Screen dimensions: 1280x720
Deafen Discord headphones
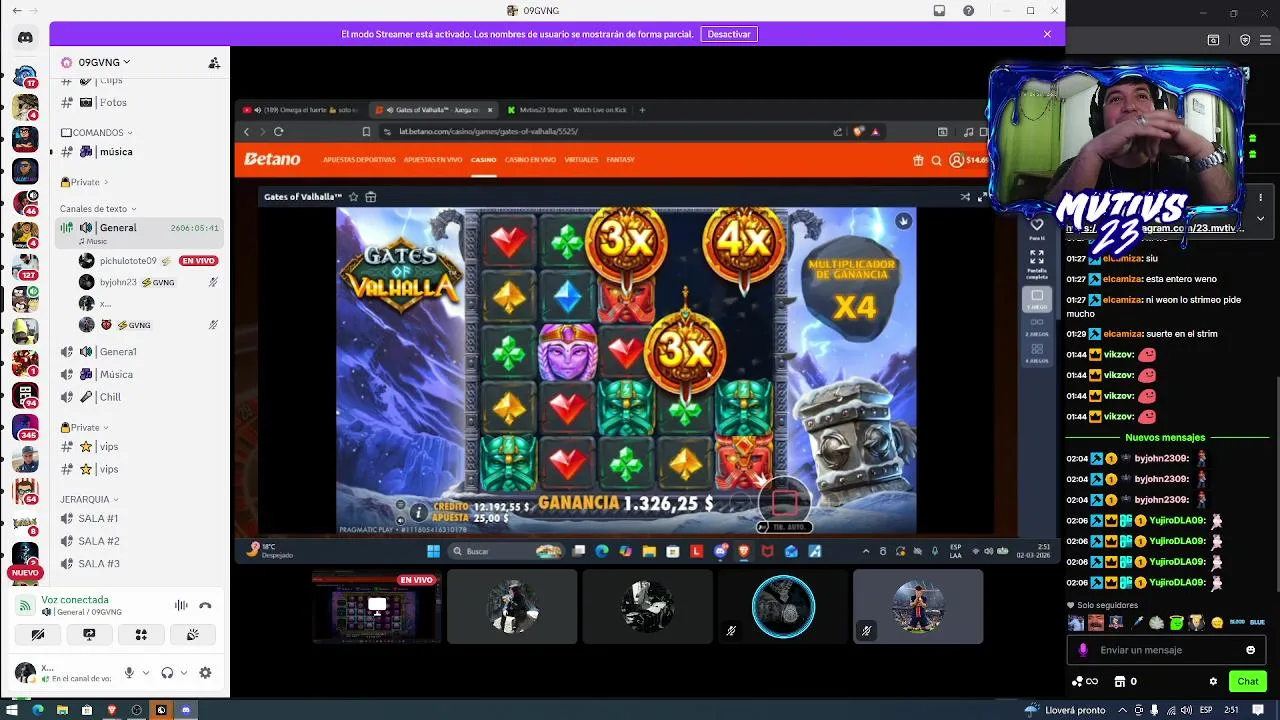coord(167,673)
